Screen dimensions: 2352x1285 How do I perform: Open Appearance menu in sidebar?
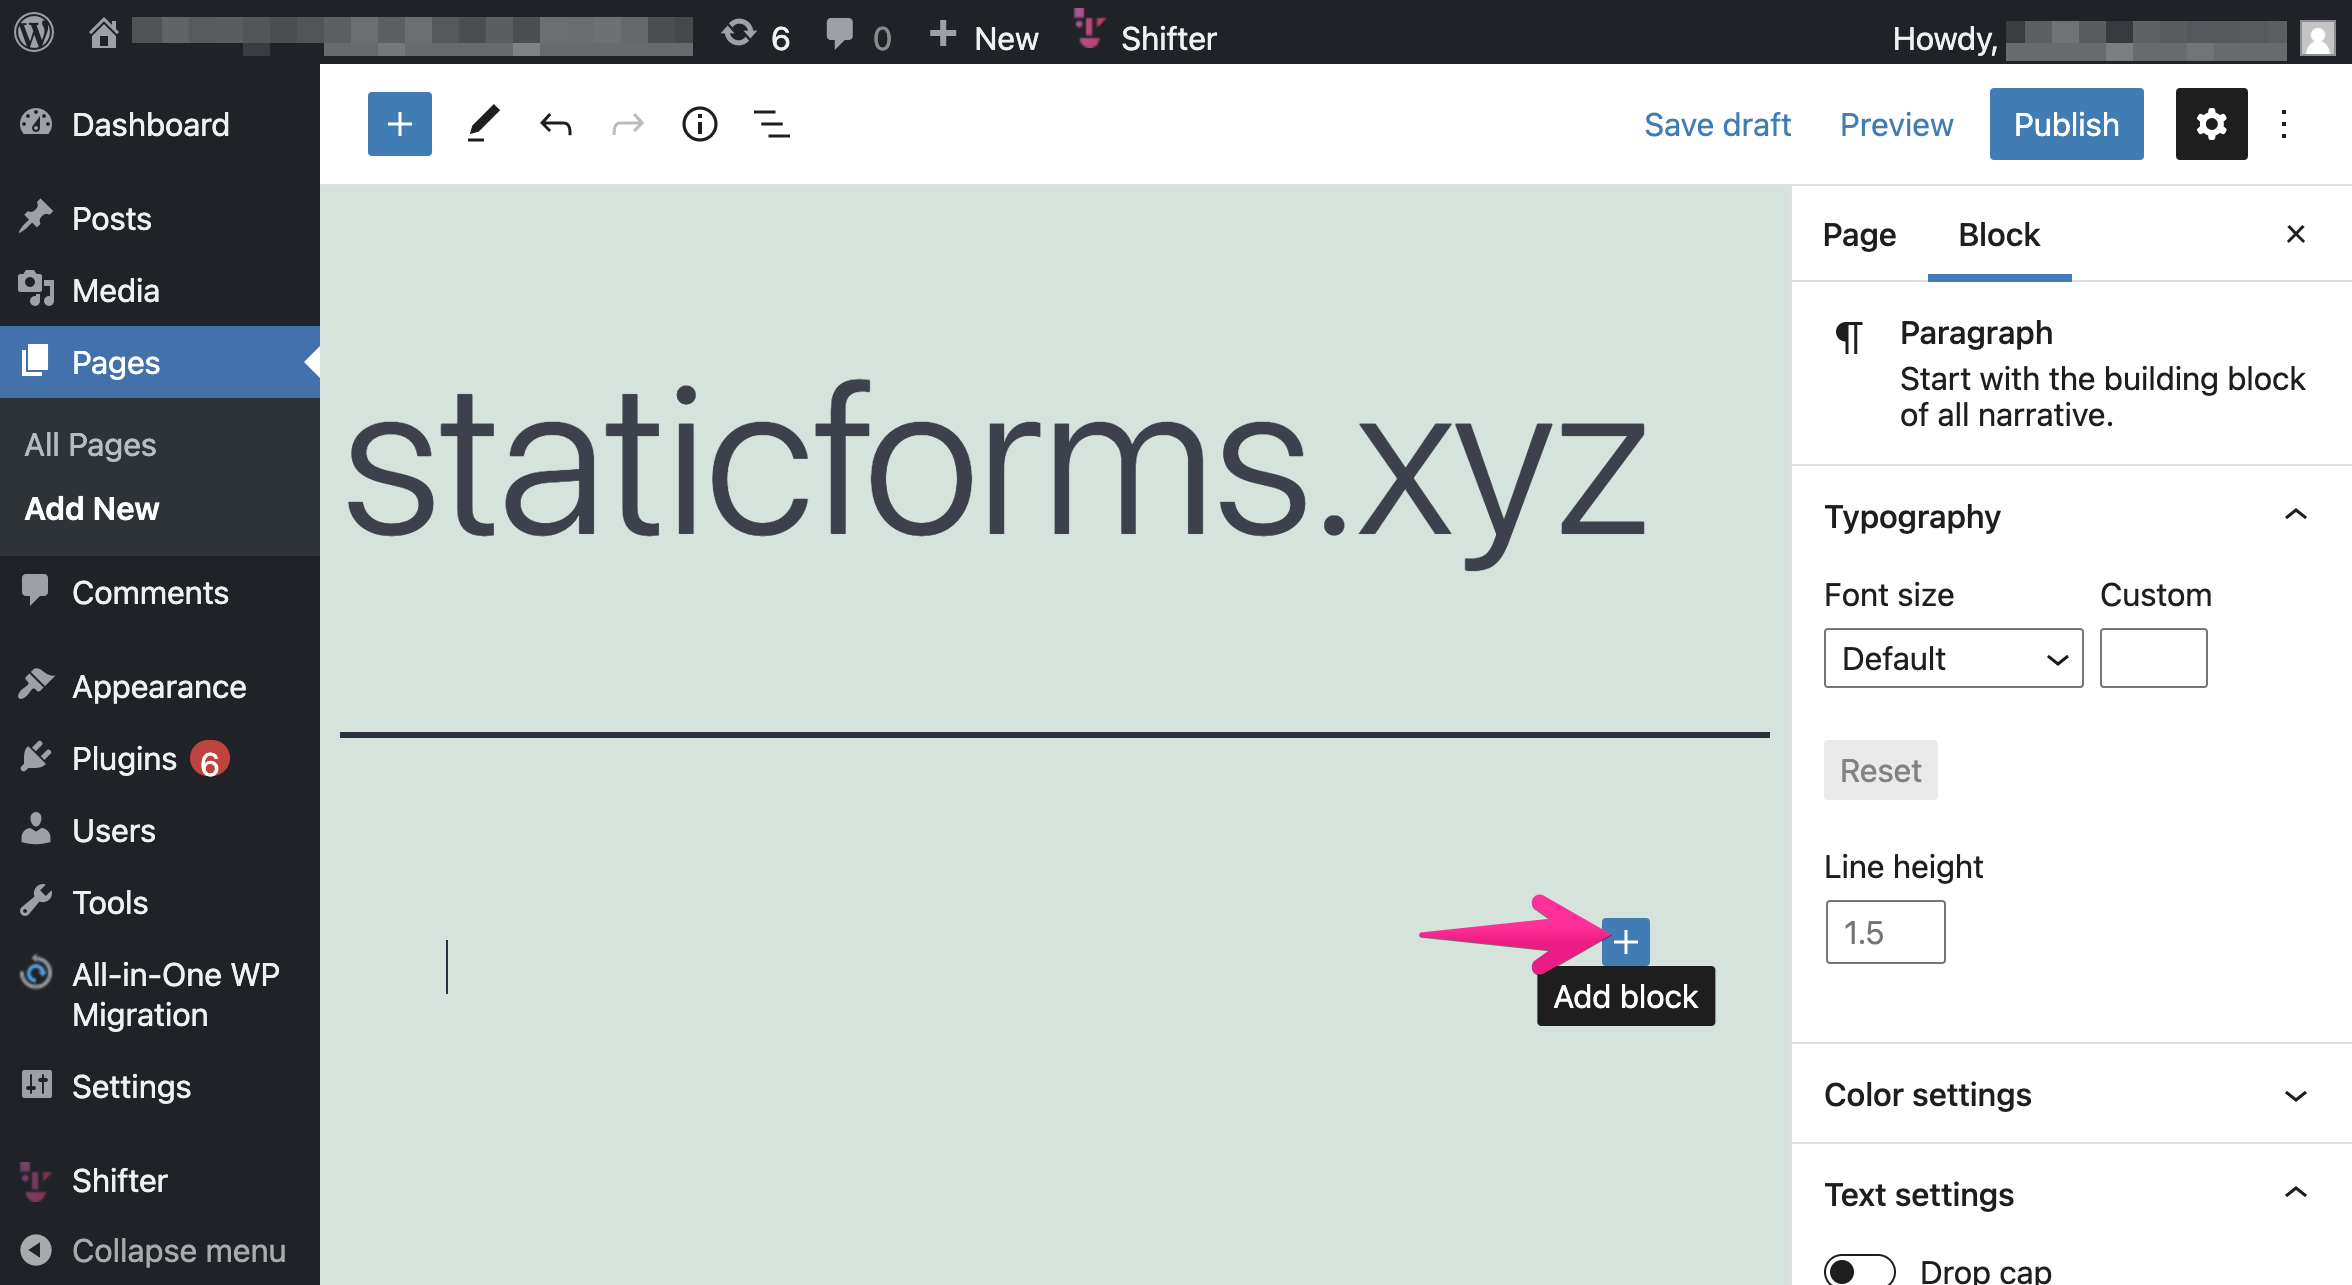(x=160, y=686)
